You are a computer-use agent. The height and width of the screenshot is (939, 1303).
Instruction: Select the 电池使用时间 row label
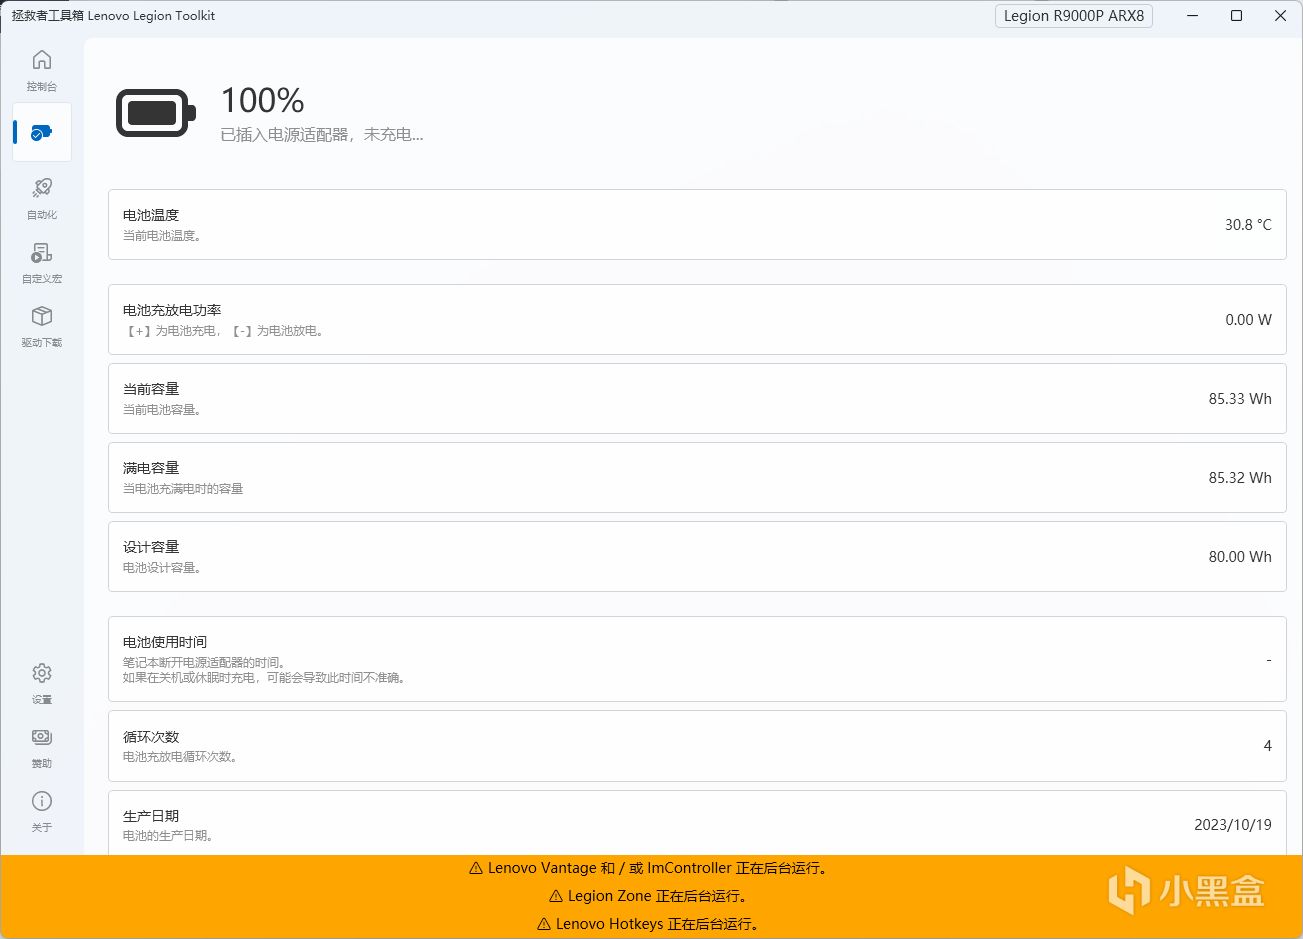pos(165,642)
